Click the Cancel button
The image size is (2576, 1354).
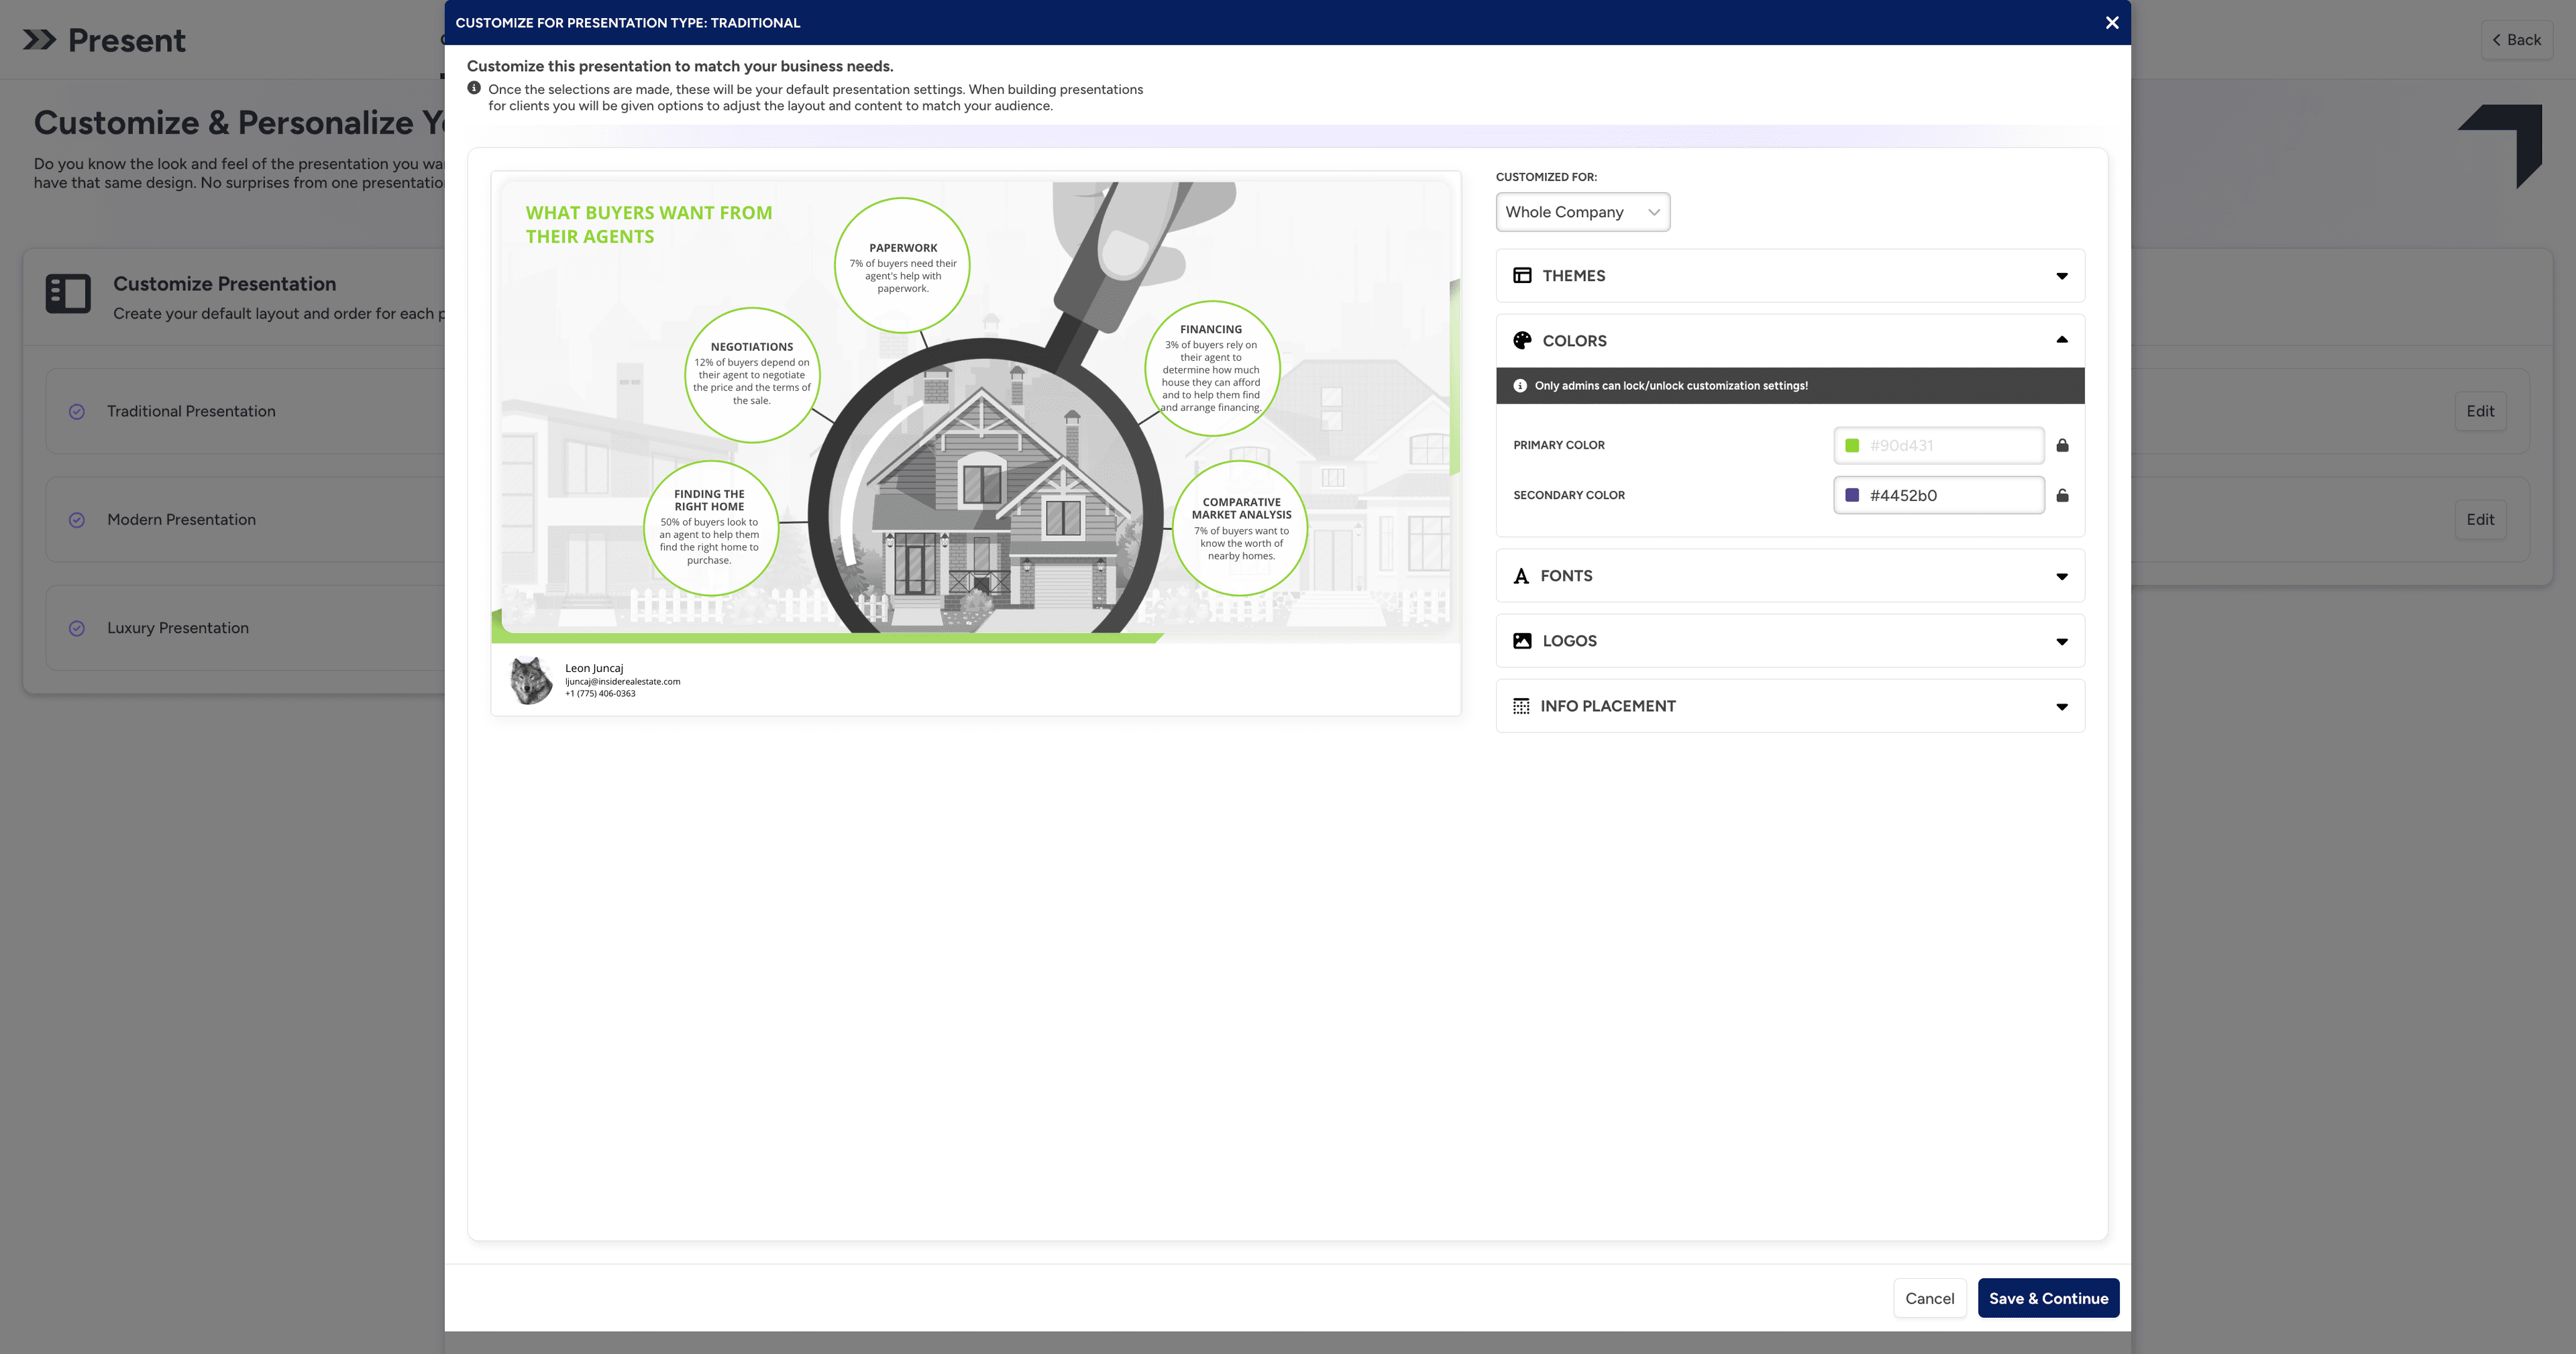1929,1298
